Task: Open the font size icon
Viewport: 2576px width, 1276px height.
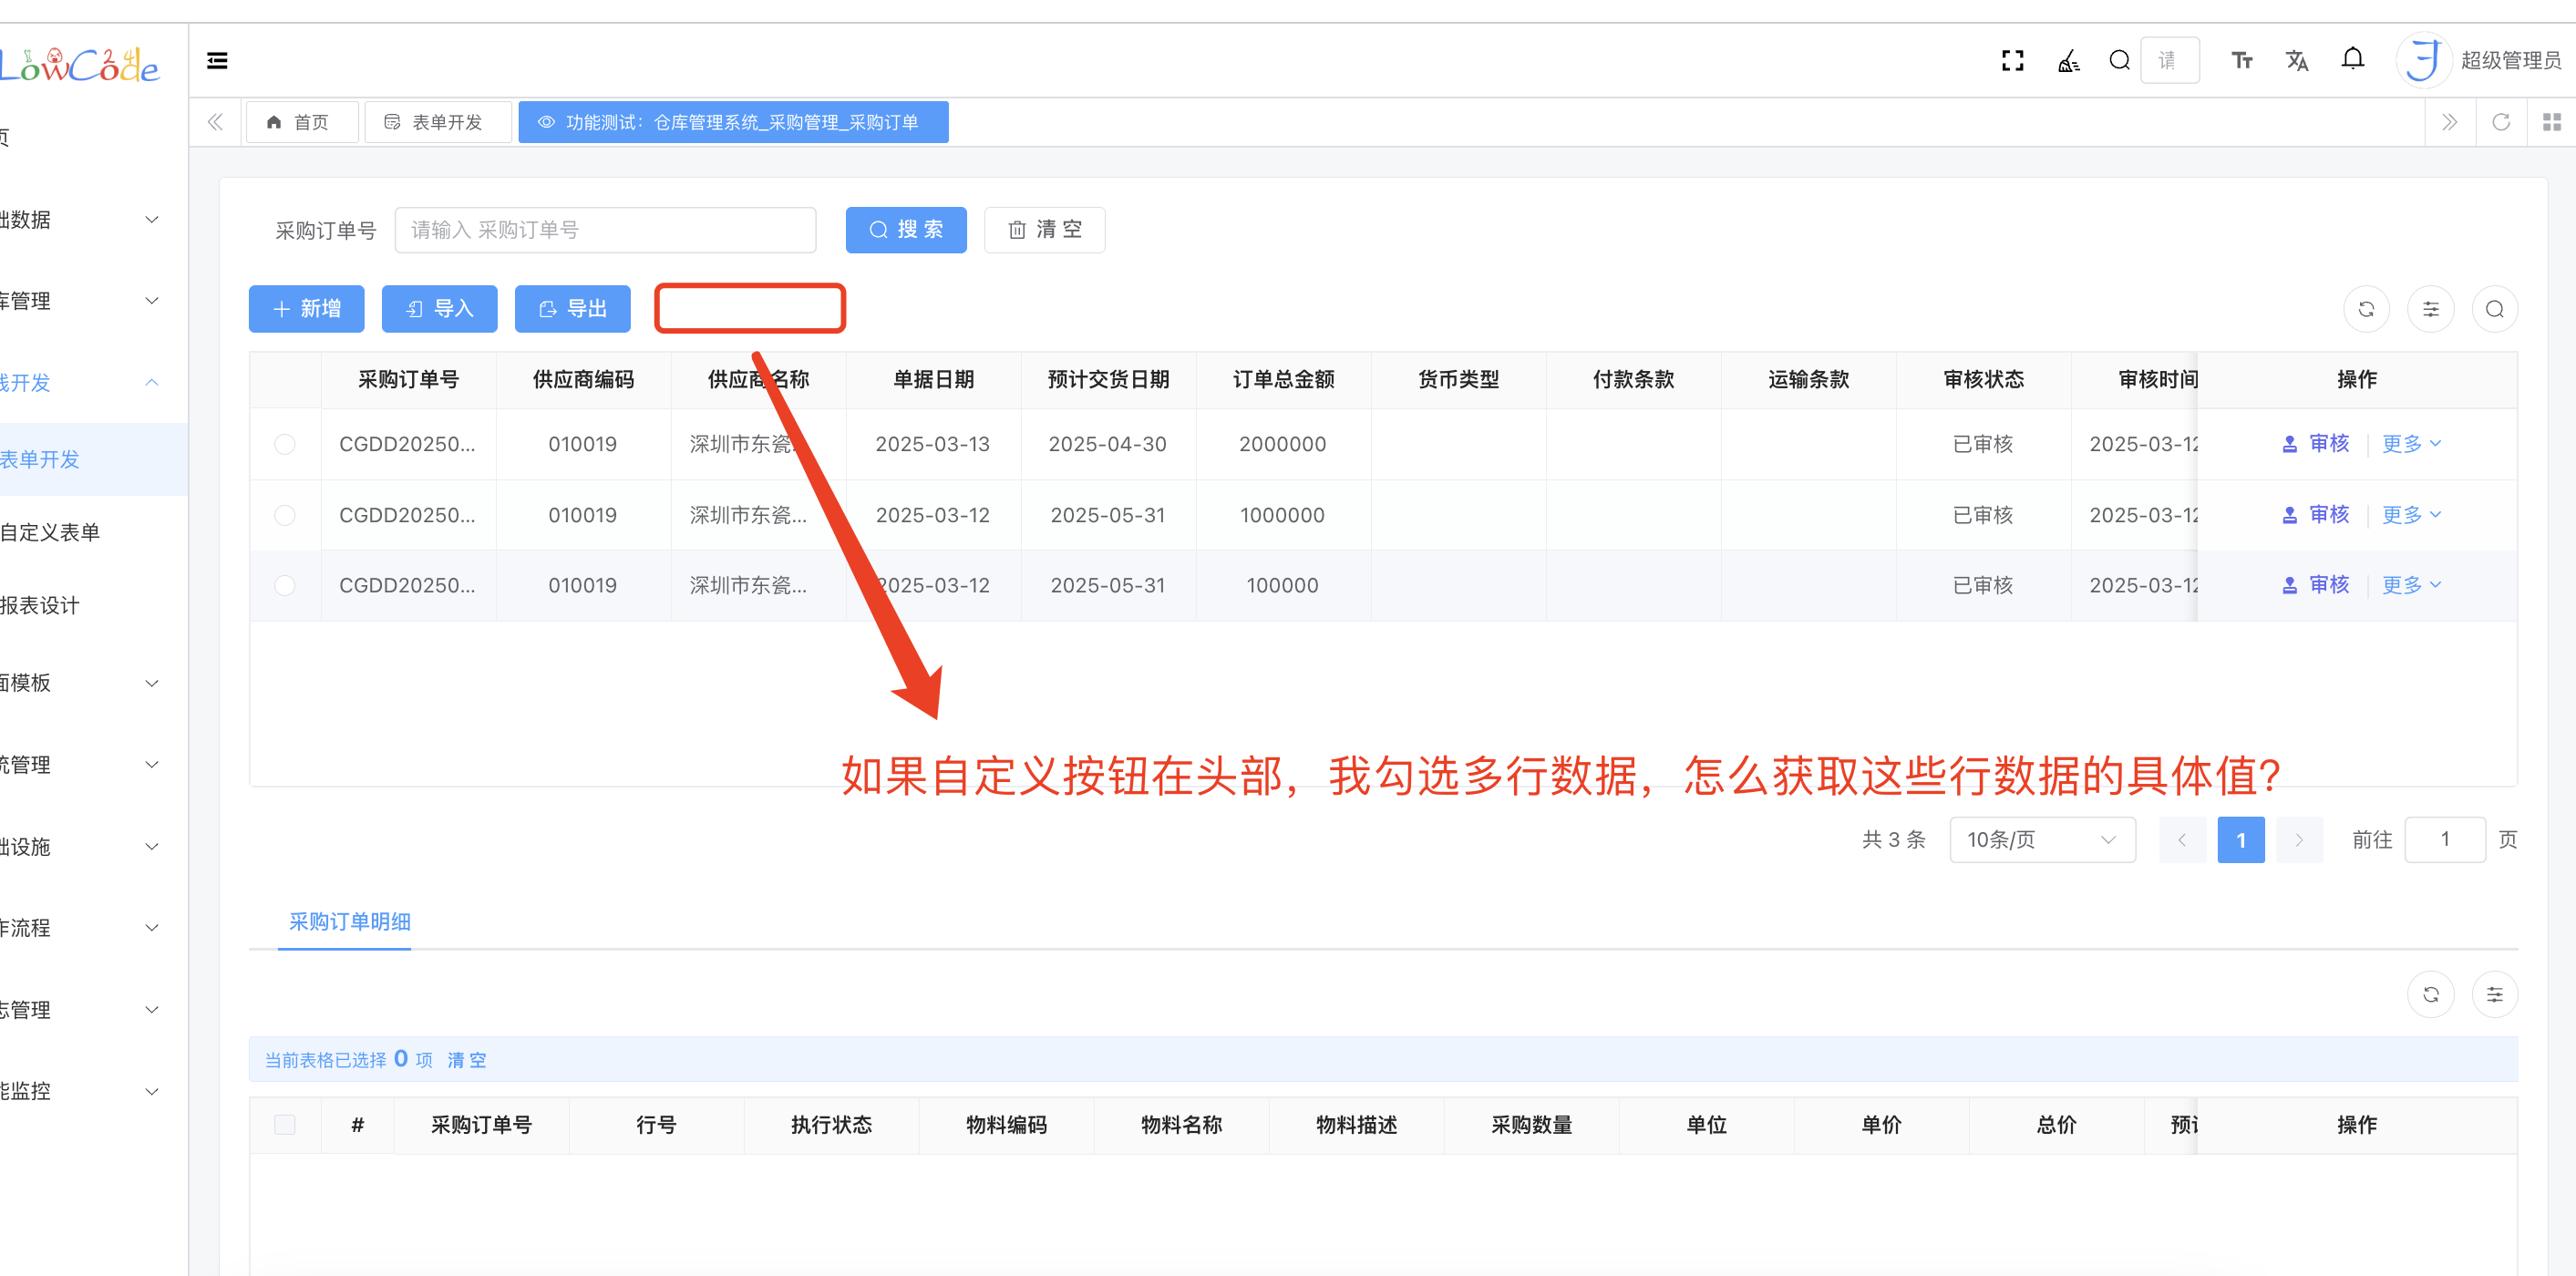Action: (x=2241, y=61)
